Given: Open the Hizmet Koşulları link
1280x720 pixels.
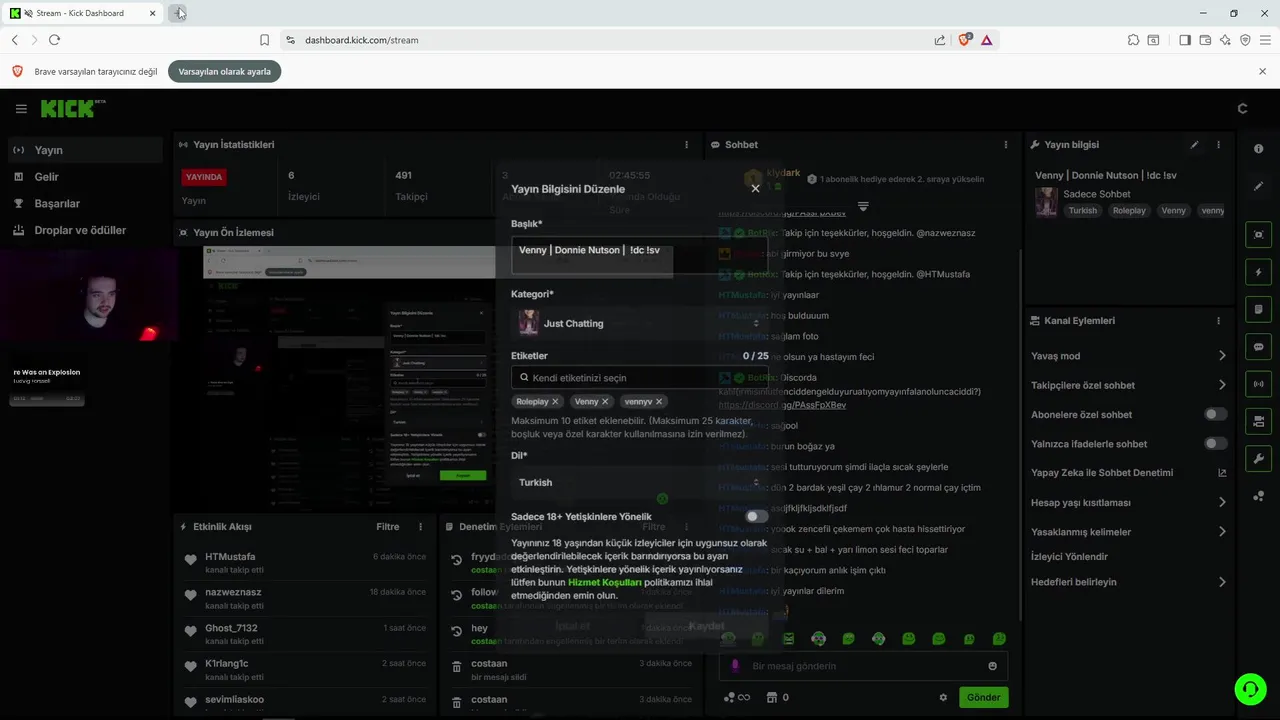Looking at the screenshot, I should (x=605, y=582).
